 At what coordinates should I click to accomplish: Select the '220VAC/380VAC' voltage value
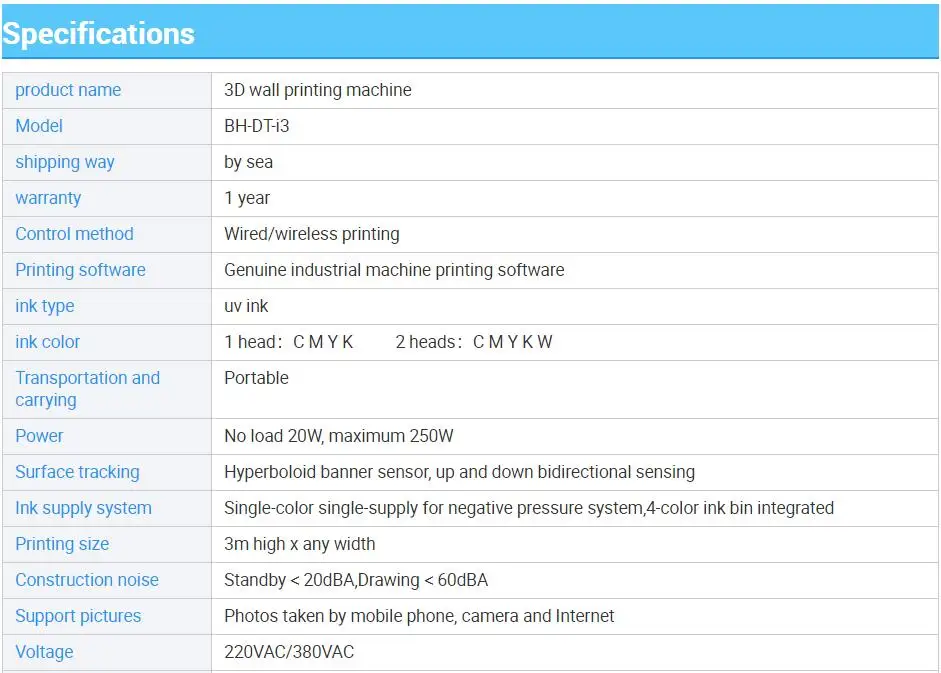click(288, 652)
